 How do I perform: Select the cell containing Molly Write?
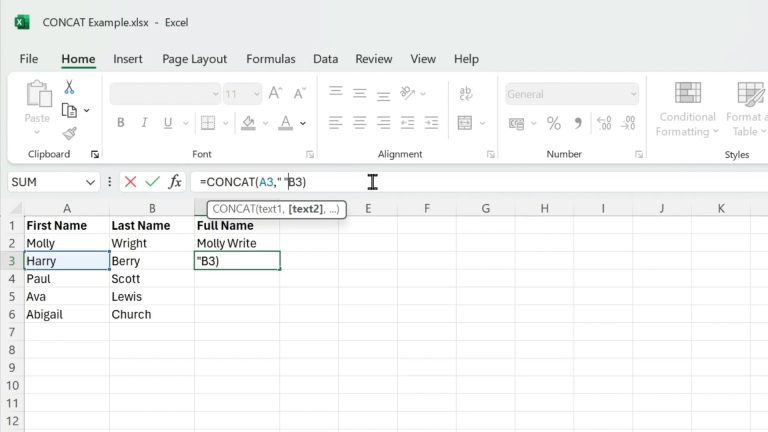[x=237, y=243]
